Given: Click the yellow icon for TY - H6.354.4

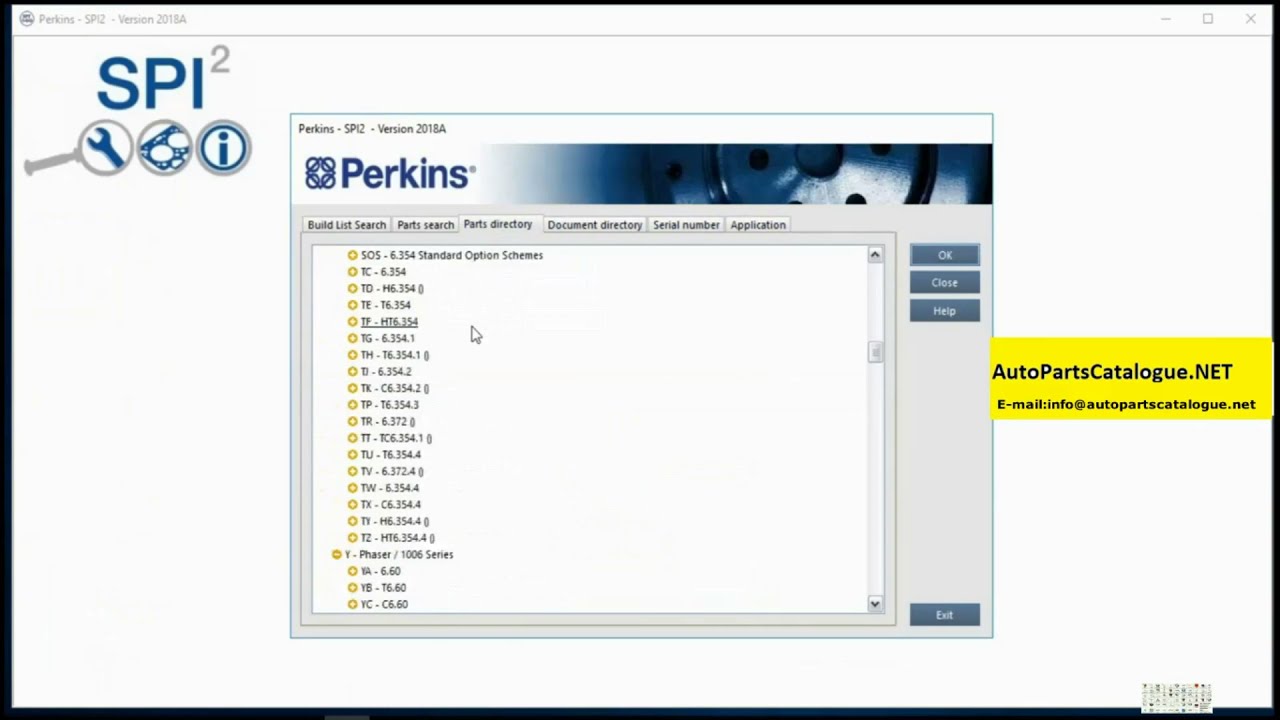Looking at the screenshot, I should pos(352,521).
